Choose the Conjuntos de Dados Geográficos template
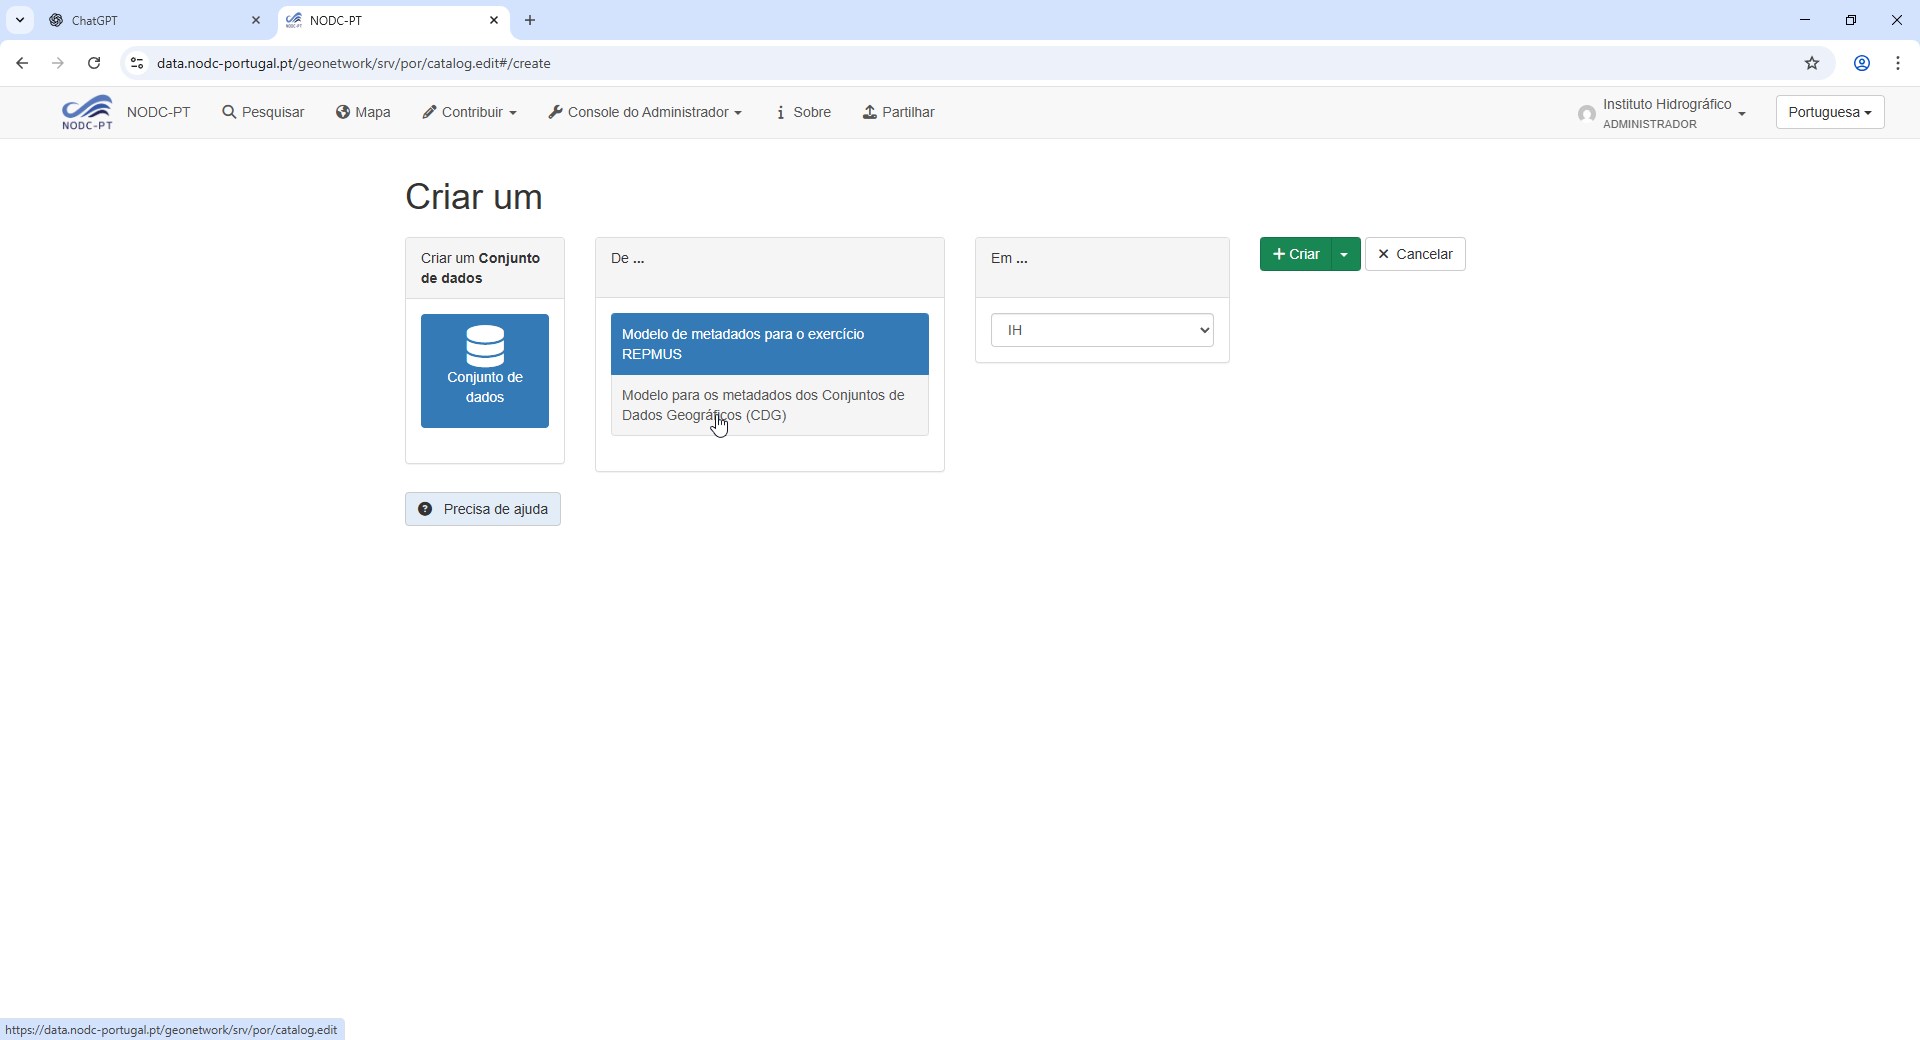 [x=769, y=405]
